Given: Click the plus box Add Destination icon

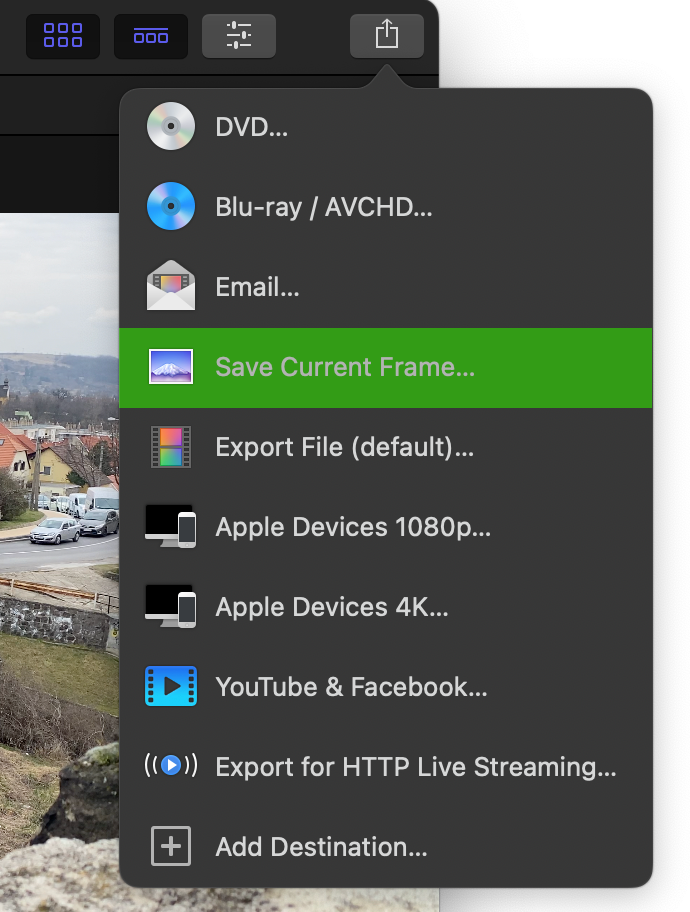Looking at the screenshot, I should pyautogui.click(x=170, y=846).
